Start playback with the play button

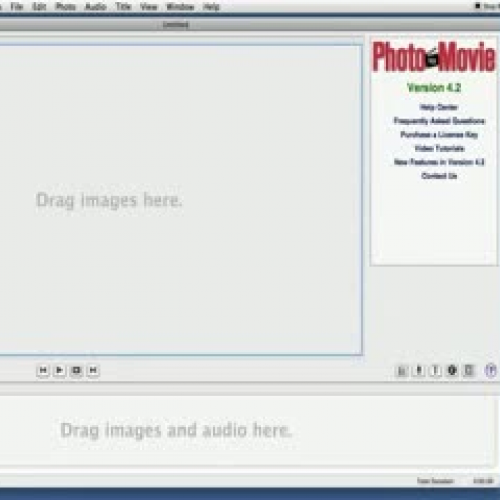click(x=59, y=370)
